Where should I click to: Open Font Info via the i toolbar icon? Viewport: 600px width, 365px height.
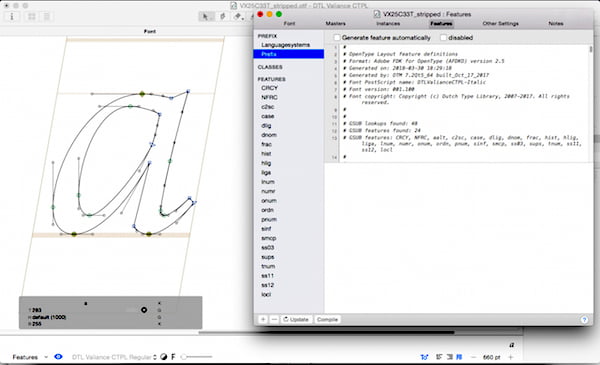pos(12,16)
